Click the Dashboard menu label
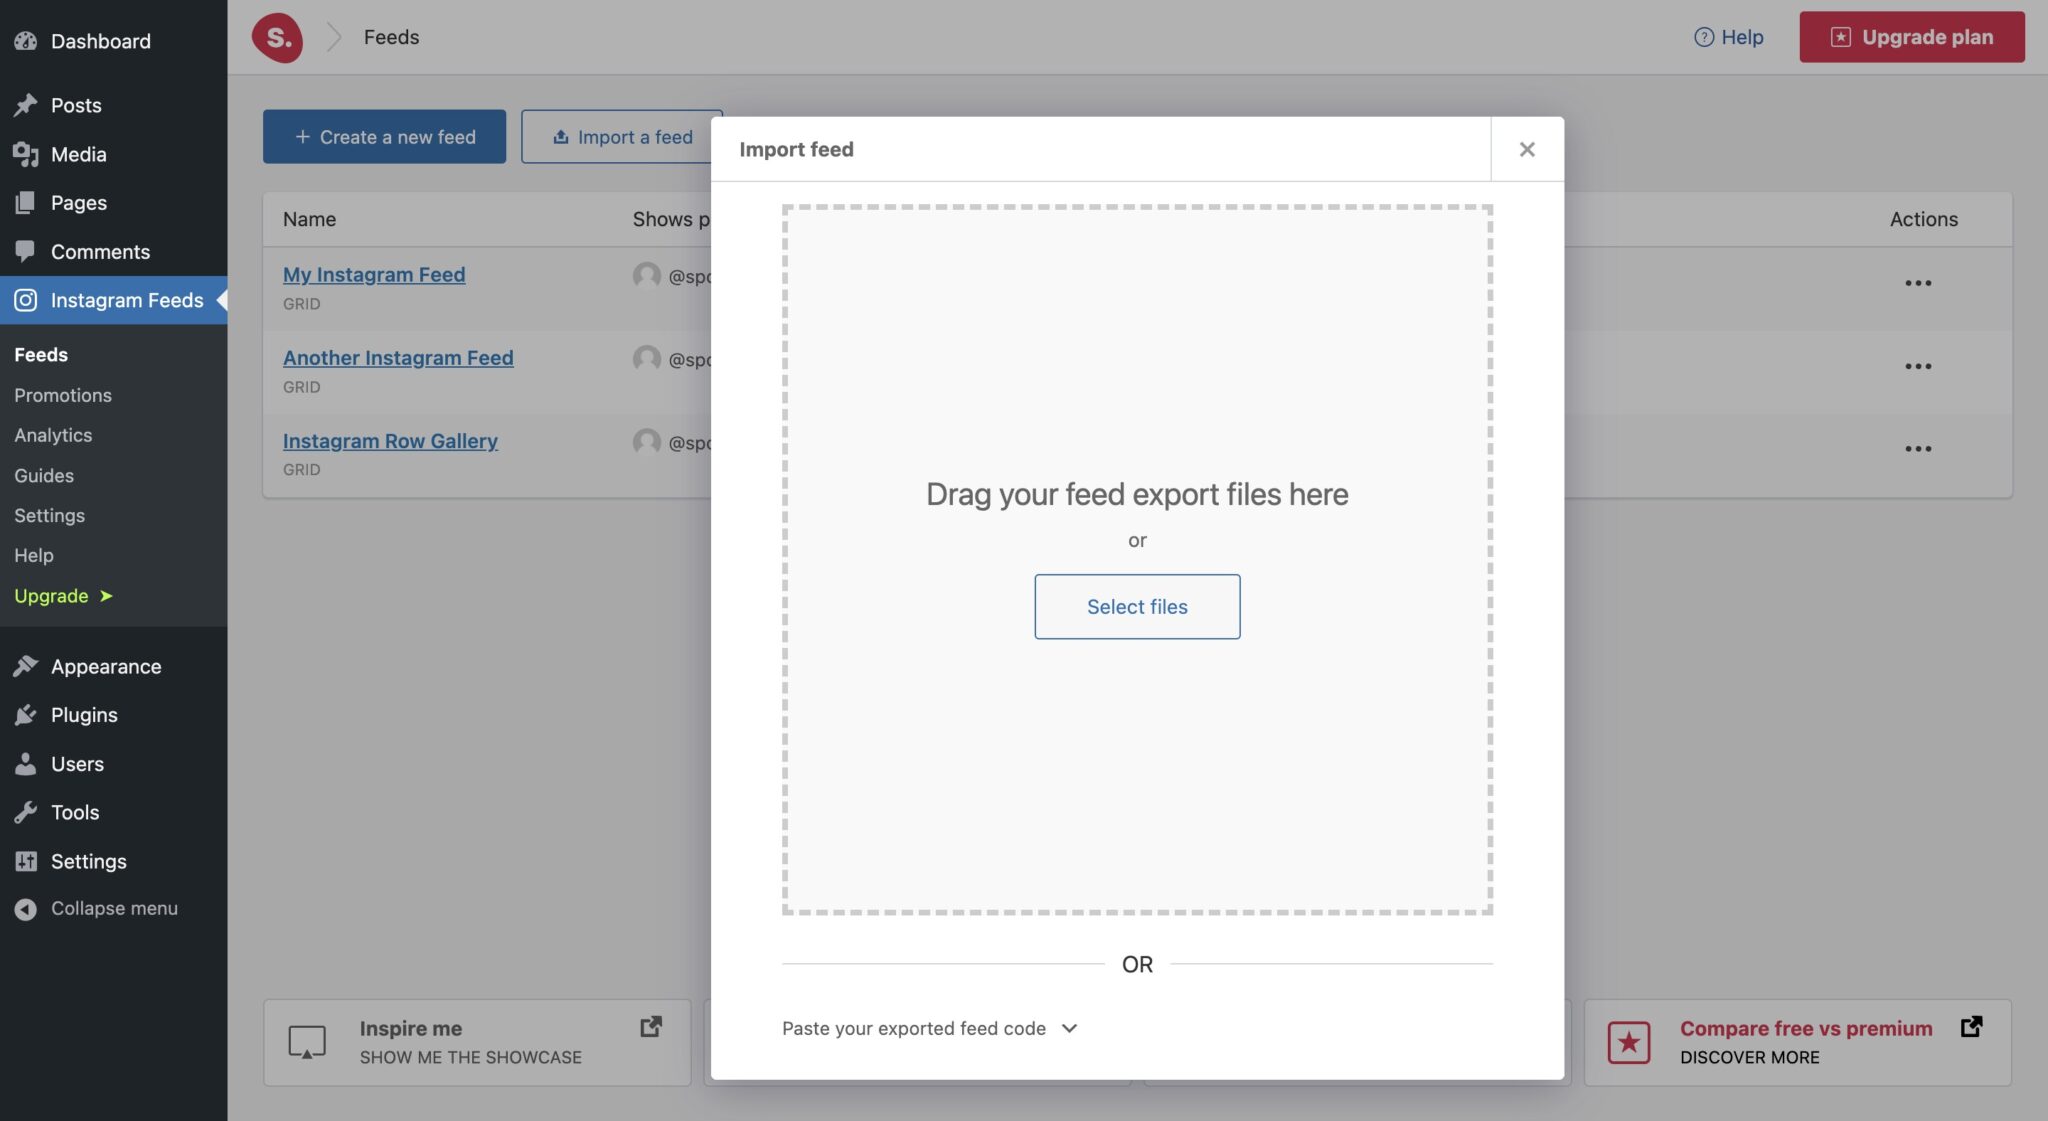Viewport: 2048px width, 1121px height. pos(101,41)
